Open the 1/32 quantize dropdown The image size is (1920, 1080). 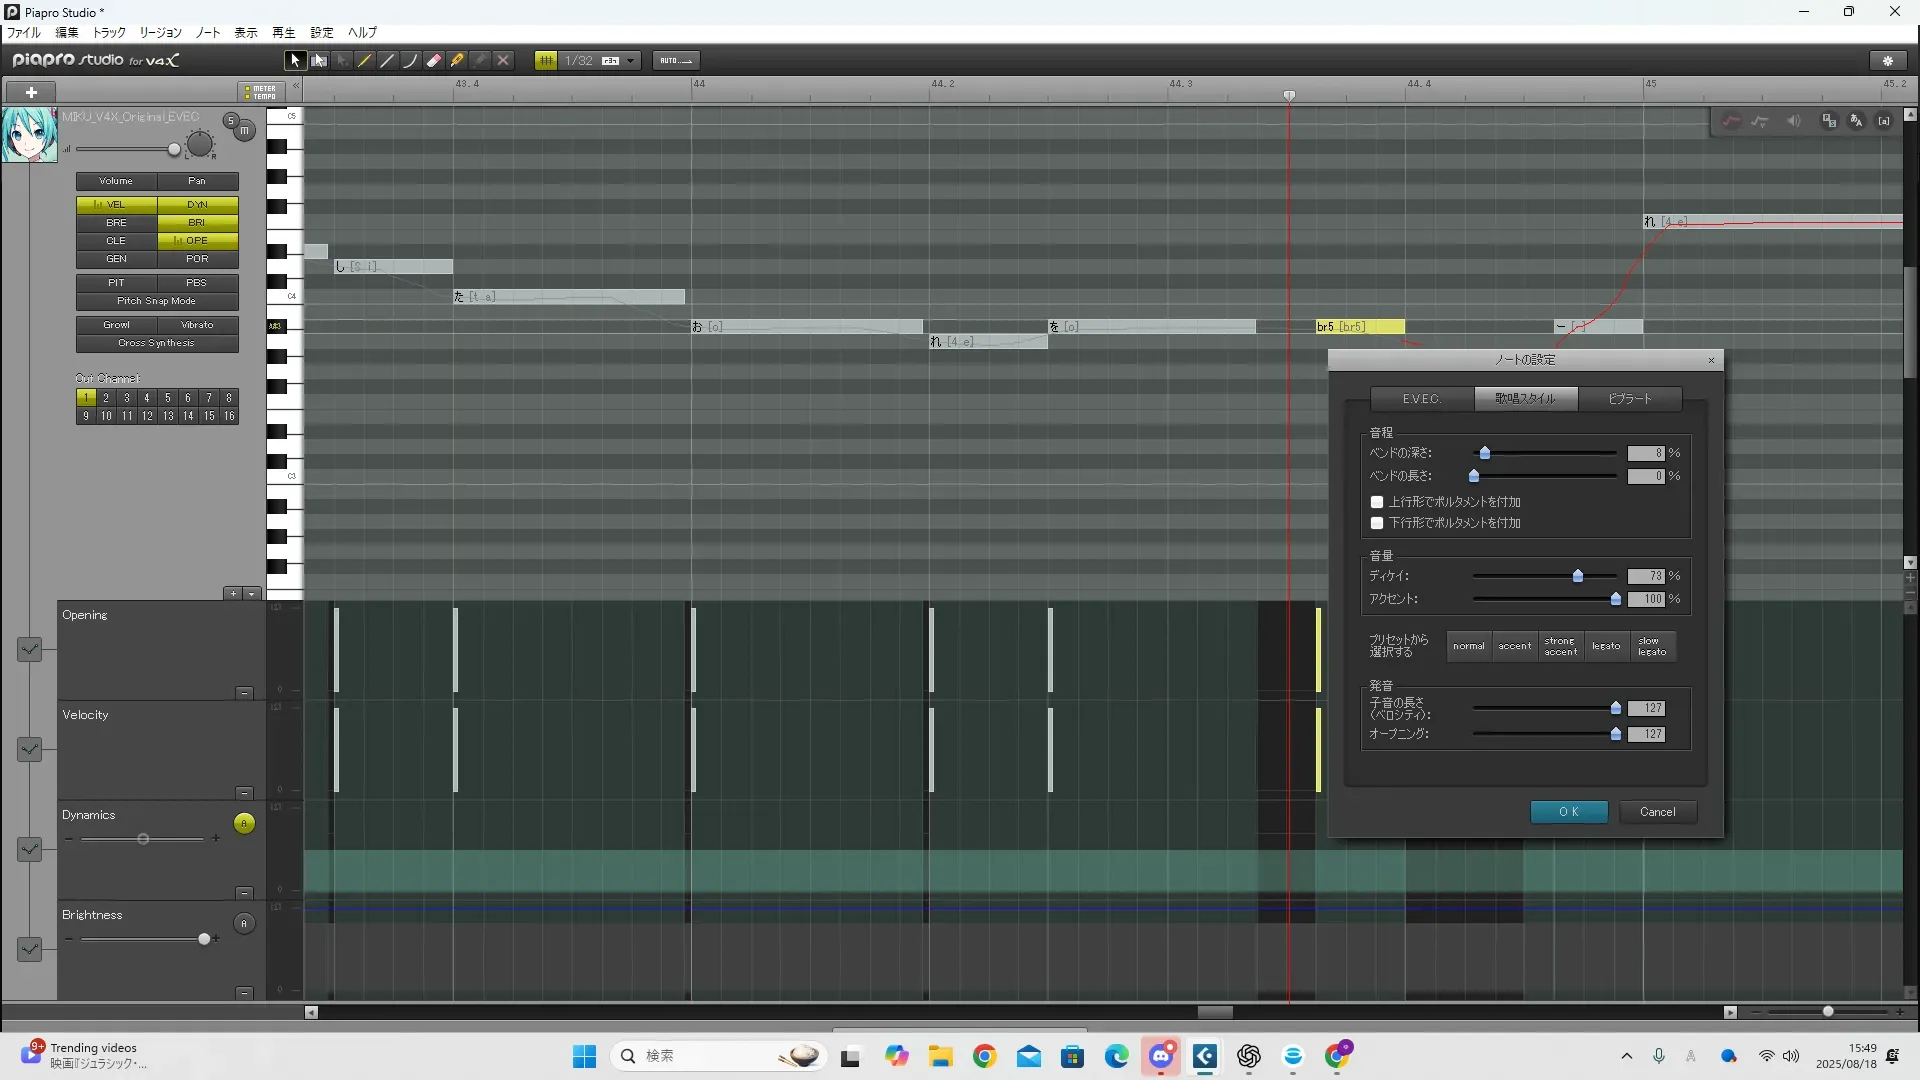[630, 61]
